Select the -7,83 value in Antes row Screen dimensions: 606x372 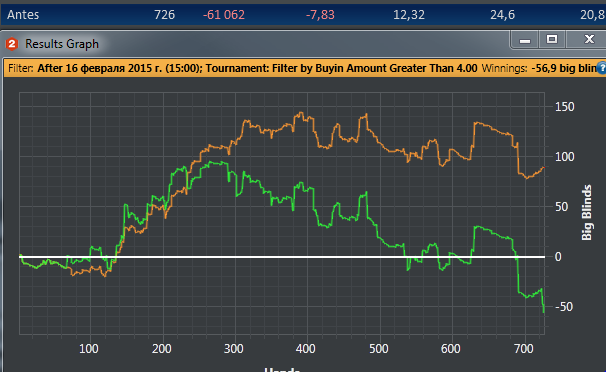pos(320,15)
